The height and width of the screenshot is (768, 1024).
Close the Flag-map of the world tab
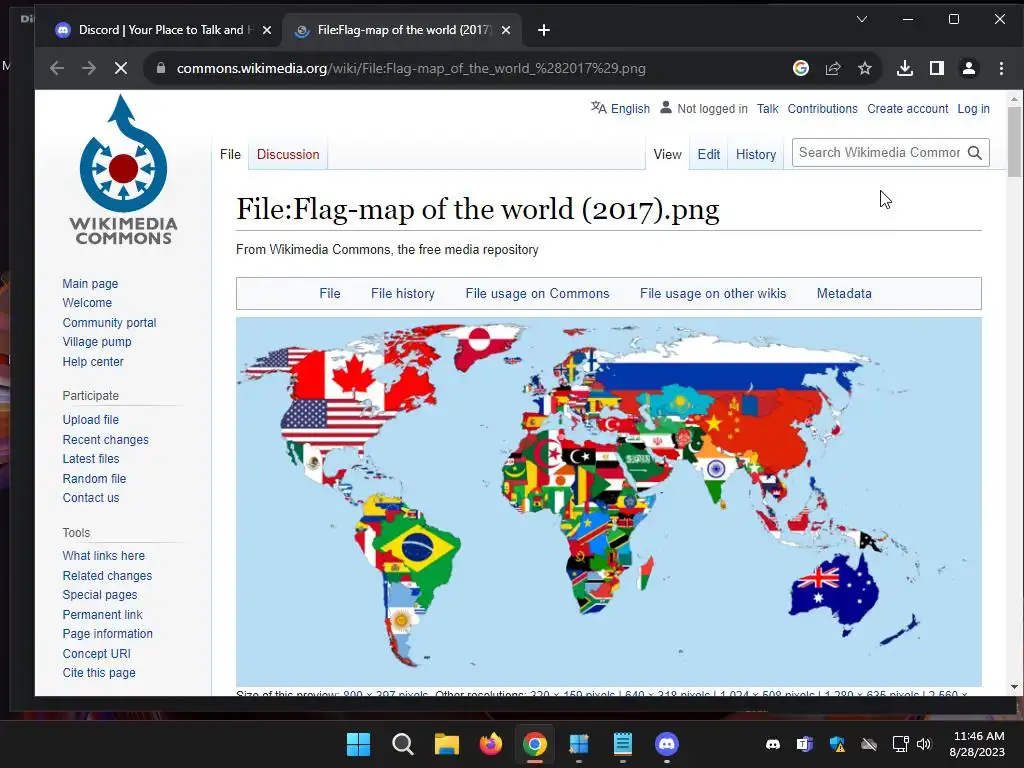click(505, 30)
